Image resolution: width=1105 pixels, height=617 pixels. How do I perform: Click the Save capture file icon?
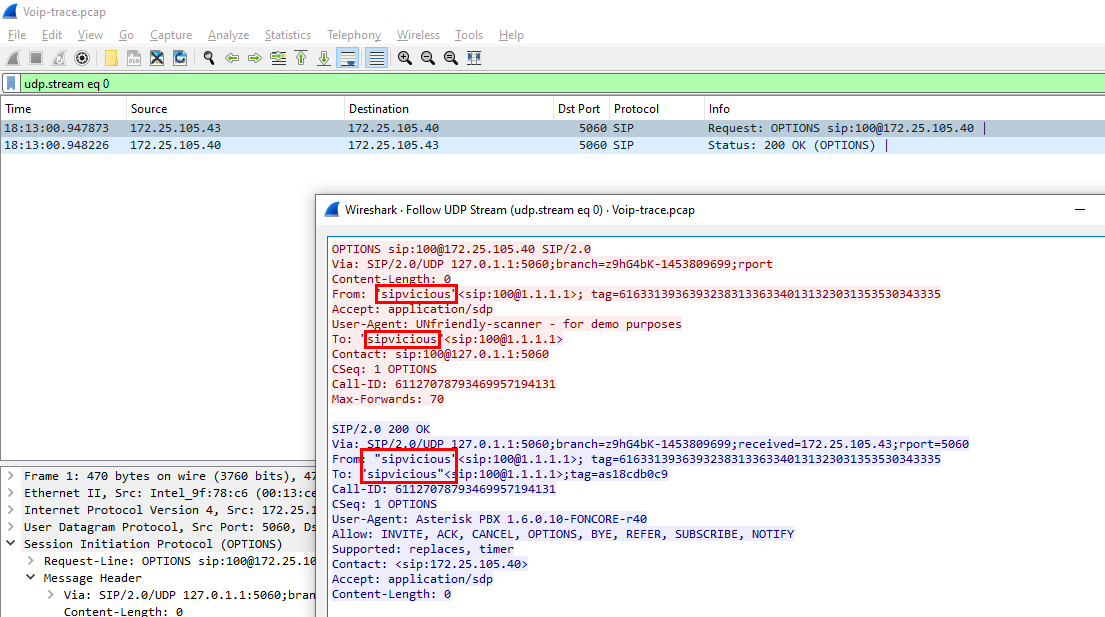pyautogui.click(x=134, y=58)
